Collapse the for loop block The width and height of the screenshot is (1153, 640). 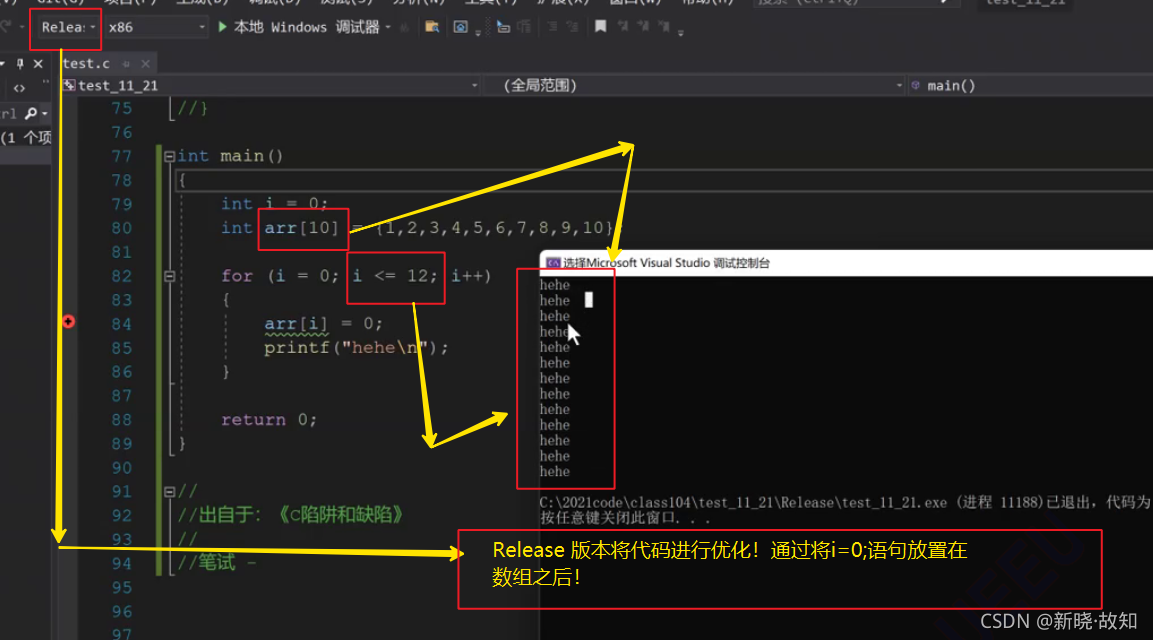coord(169,277)
